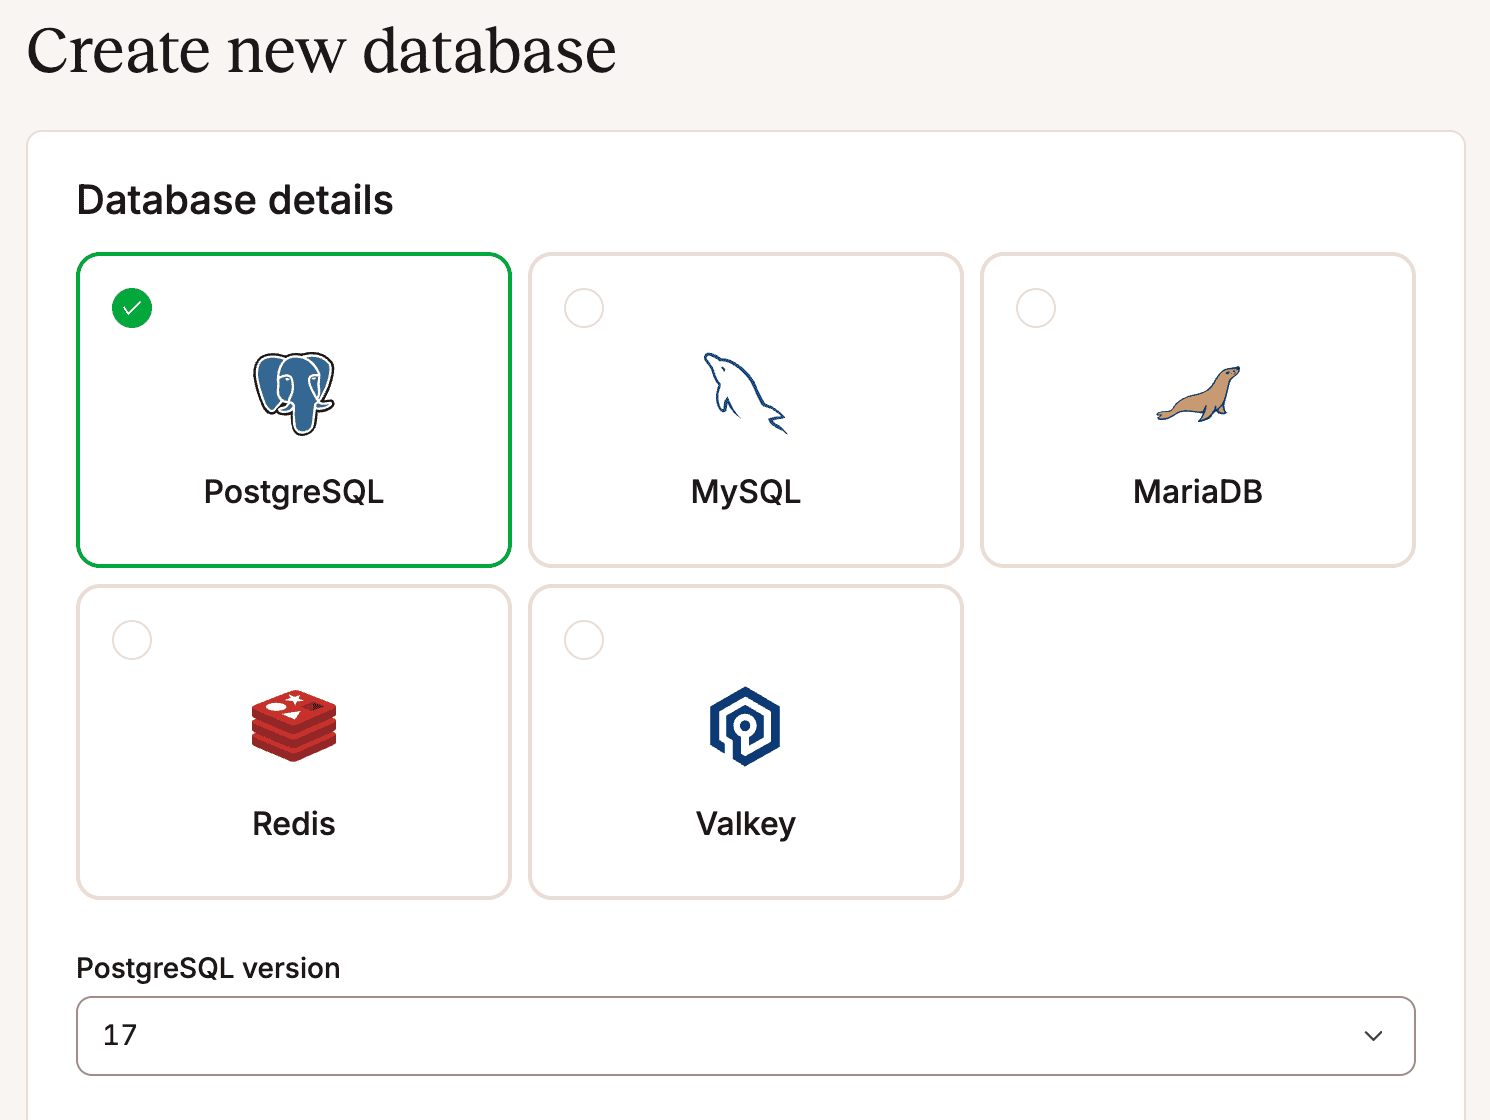Click the Valkey card label text
This screenshot has width=1490, height=1120.
click(x=746, y=824)
